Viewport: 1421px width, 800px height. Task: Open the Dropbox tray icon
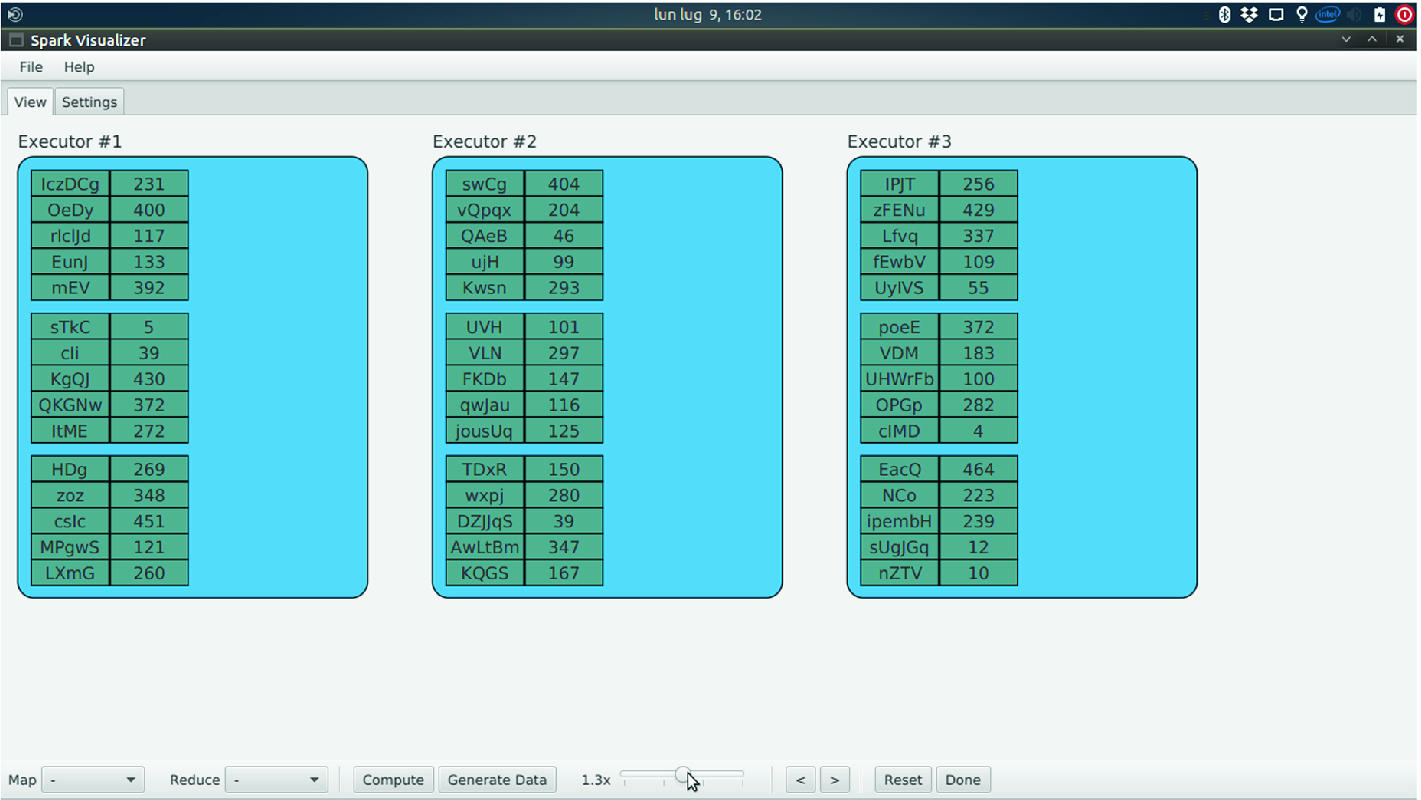(1250, 14)
